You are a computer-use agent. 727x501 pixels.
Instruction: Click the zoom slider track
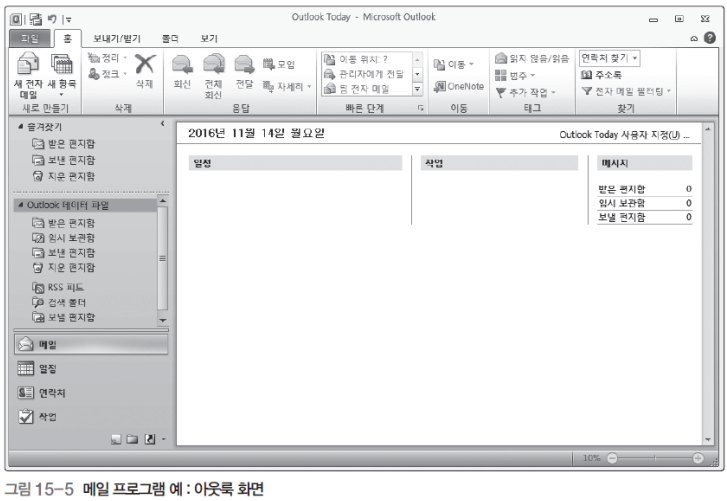tap(655, 458)
